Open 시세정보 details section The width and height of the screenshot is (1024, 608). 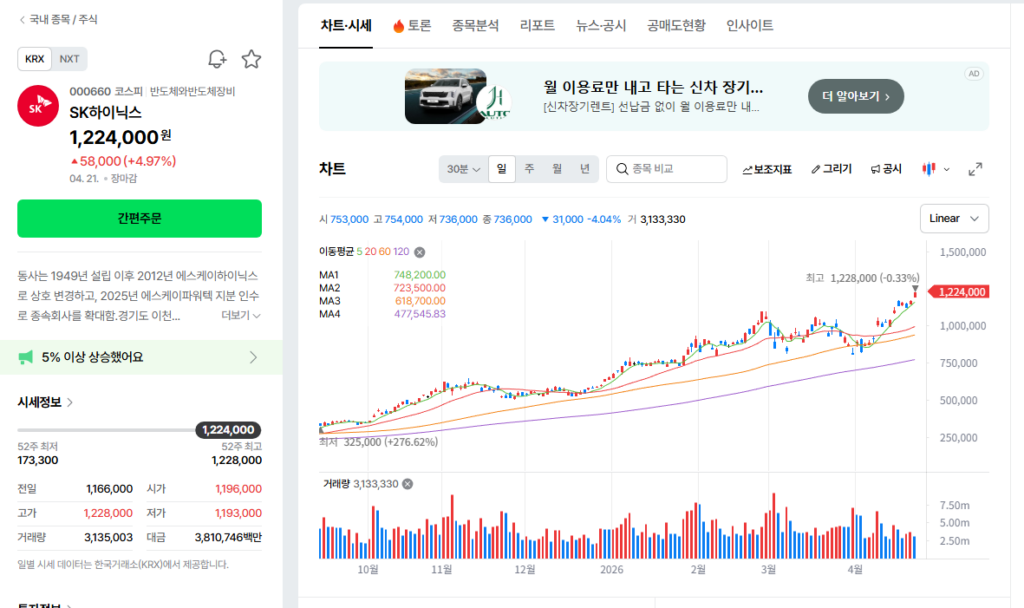[x=45, y=402]
